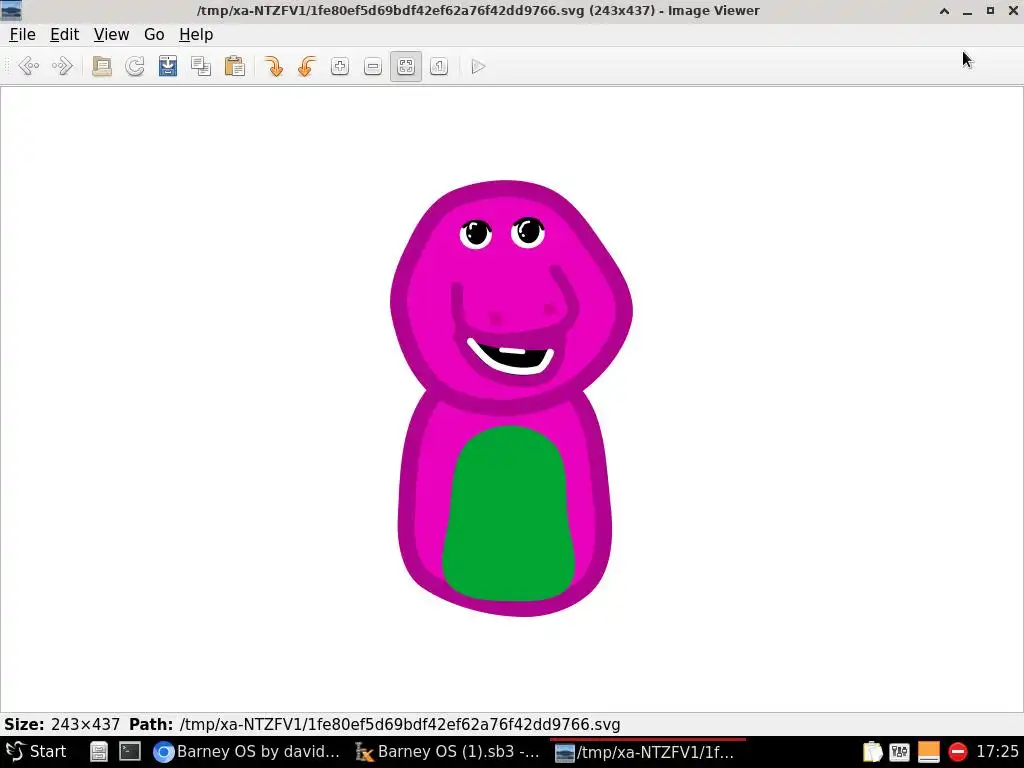Click the red stop tray icon
This screenshot has height=768, width=1024.
click(957, 752)
